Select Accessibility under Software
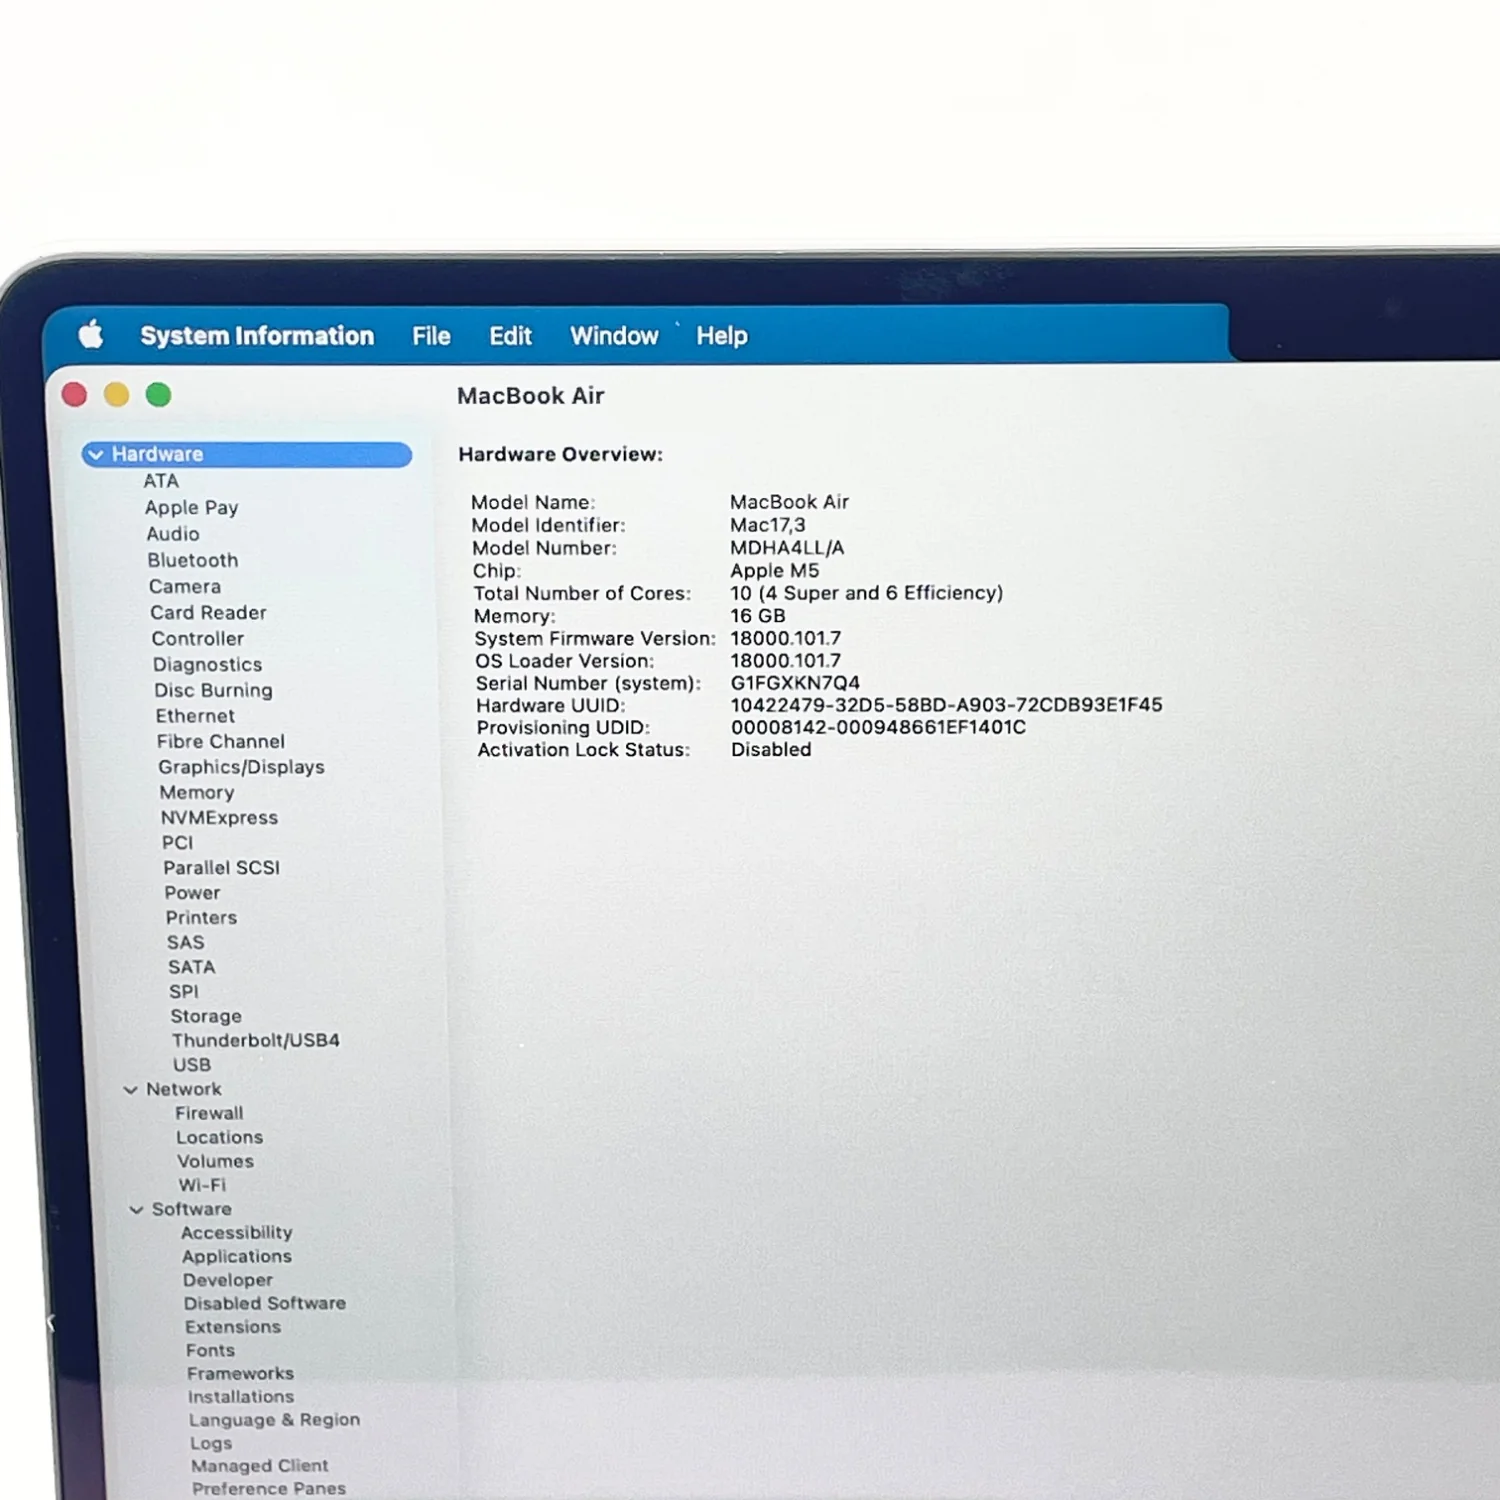 click(x=237, y=1233)
